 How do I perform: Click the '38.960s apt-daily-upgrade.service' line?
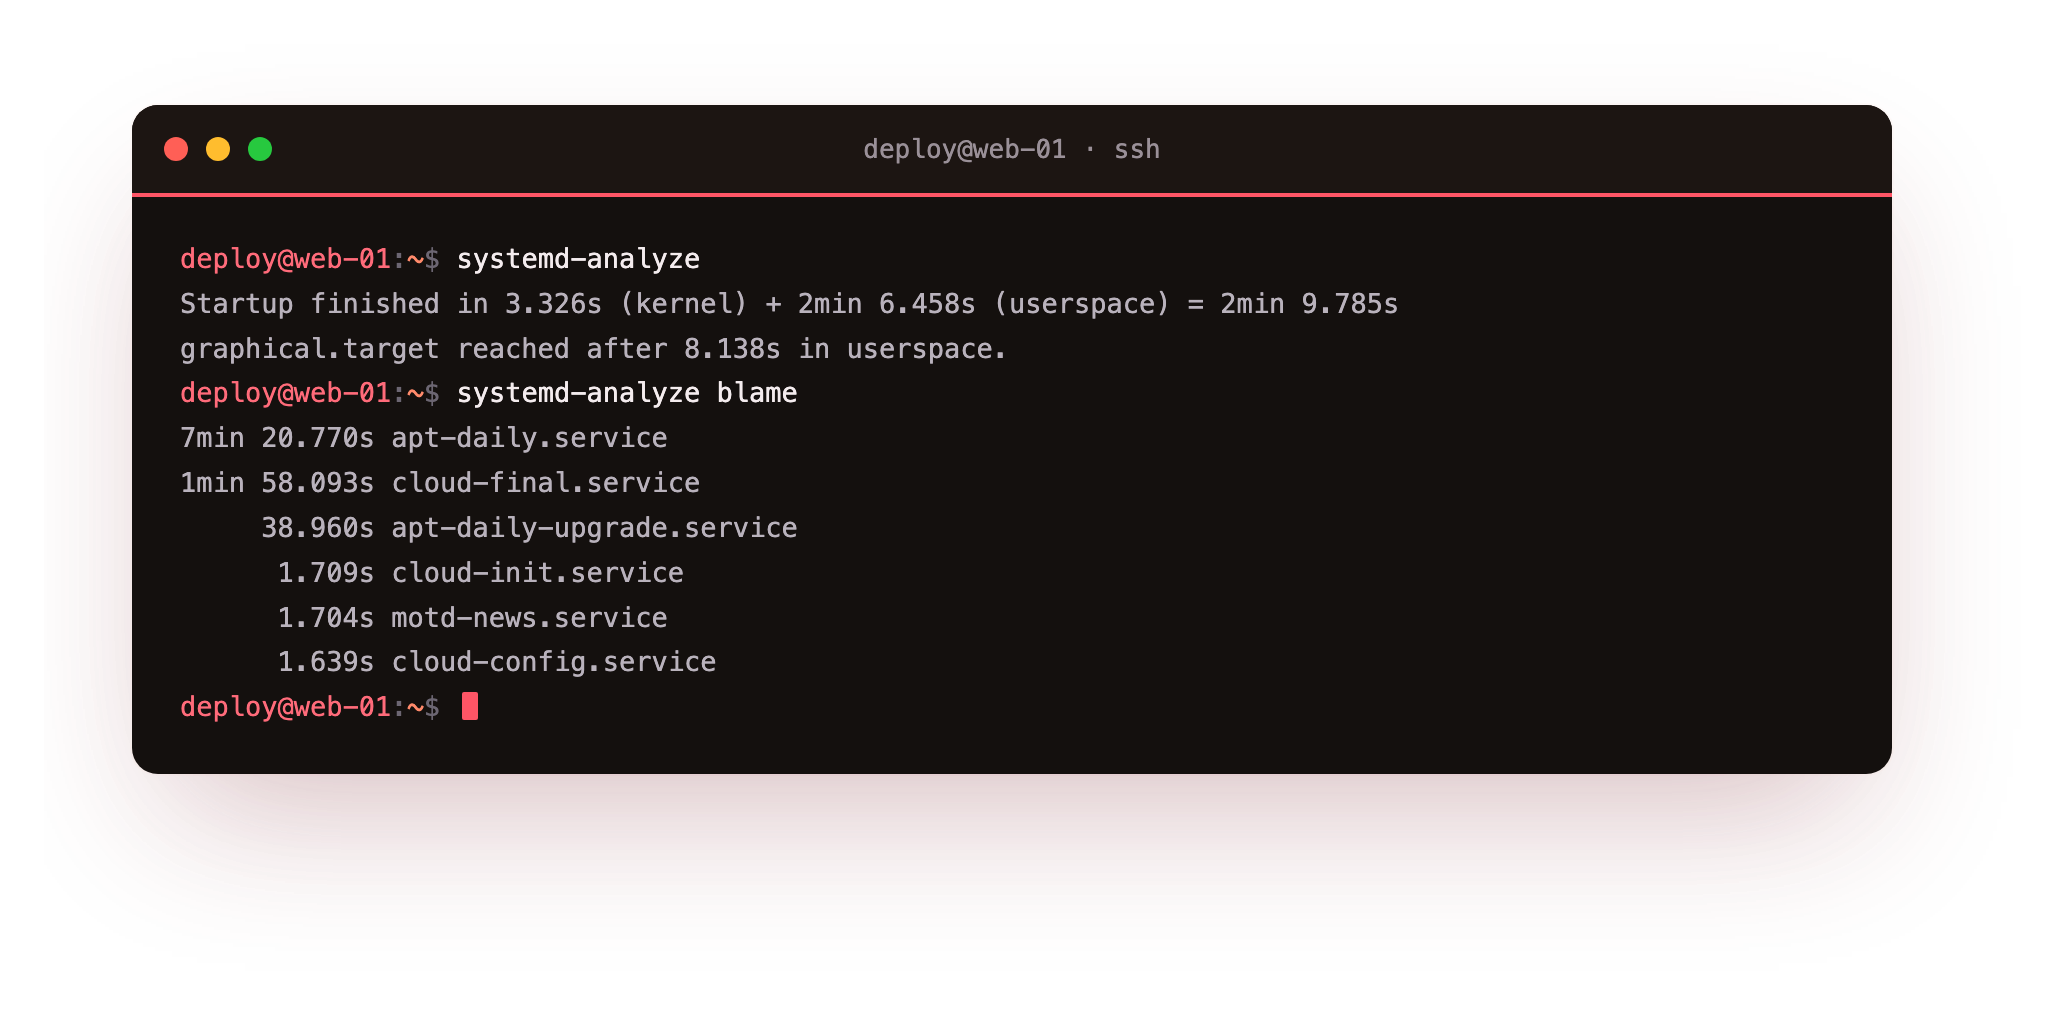[529, 528]
